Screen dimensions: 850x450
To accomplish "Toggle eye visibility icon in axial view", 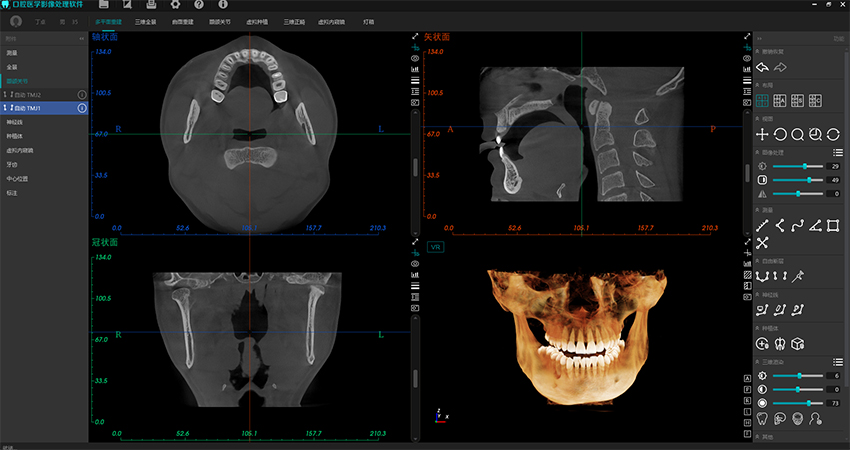I will click(x=415, y=59).
